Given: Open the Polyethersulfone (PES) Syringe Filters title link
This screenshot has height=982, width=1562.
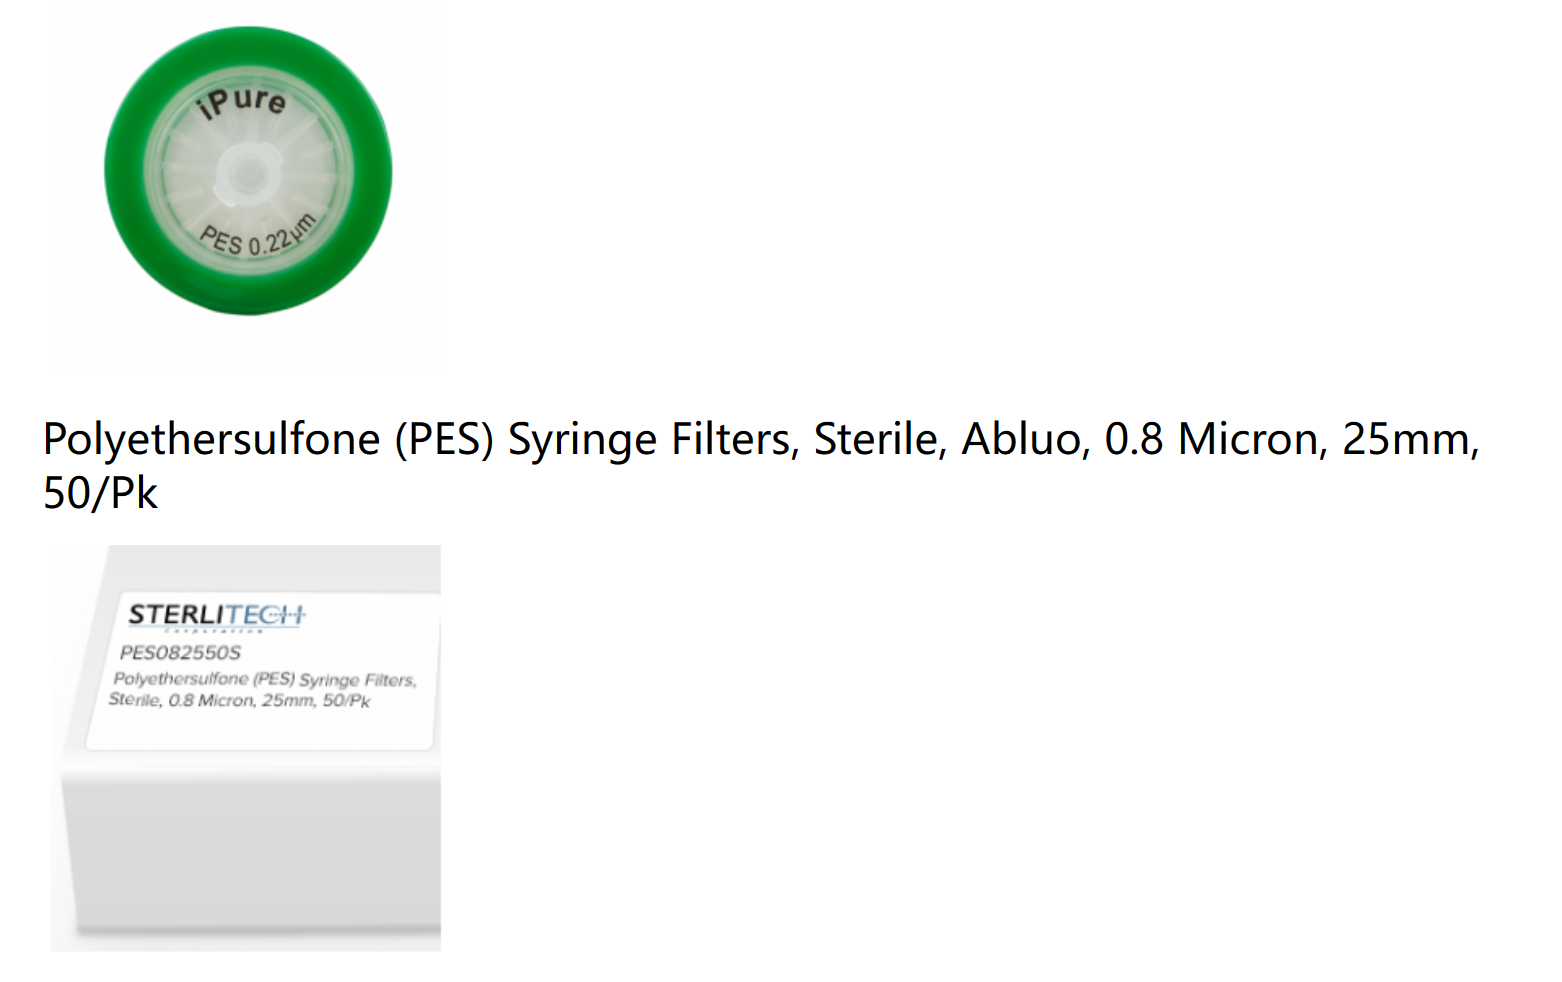Looking at the screenshot, I should pyautogui.click(x=761, y=465).
